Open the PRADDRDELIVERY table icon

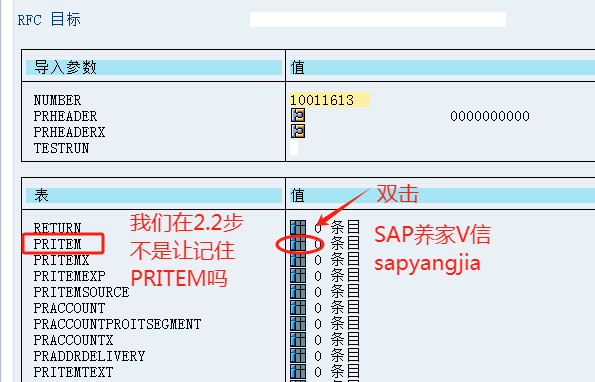tap(298, 356)
